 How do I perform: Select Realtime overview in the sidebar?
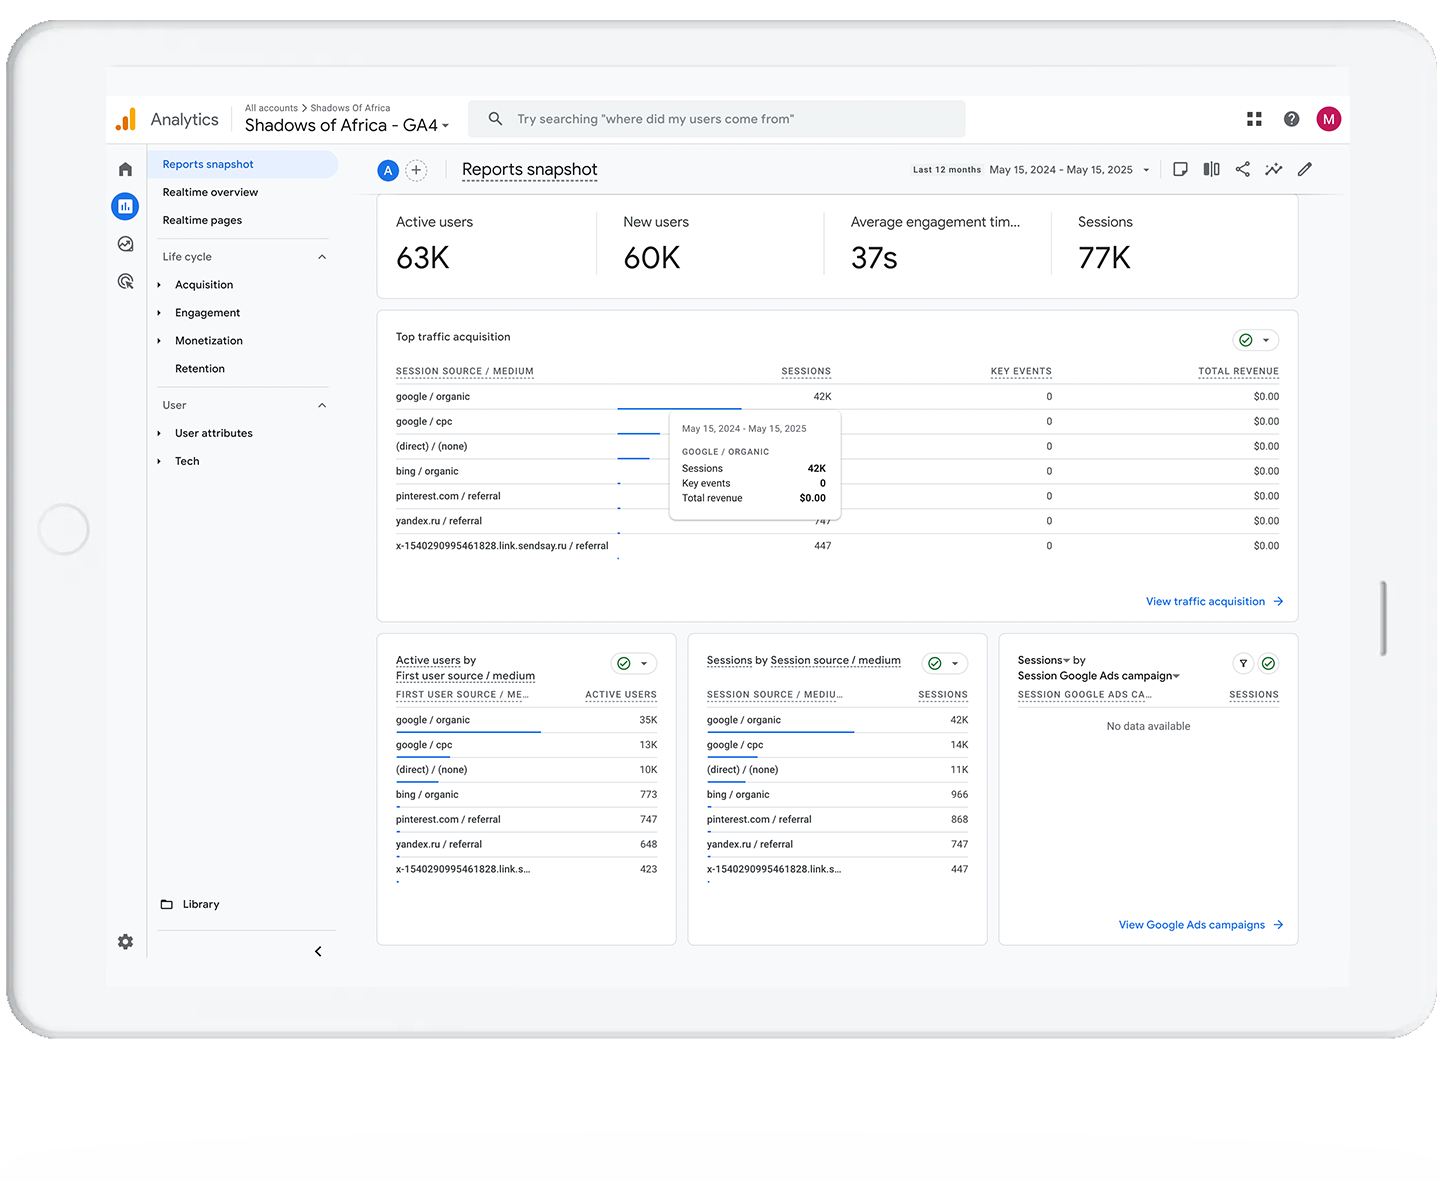(210, 192)
